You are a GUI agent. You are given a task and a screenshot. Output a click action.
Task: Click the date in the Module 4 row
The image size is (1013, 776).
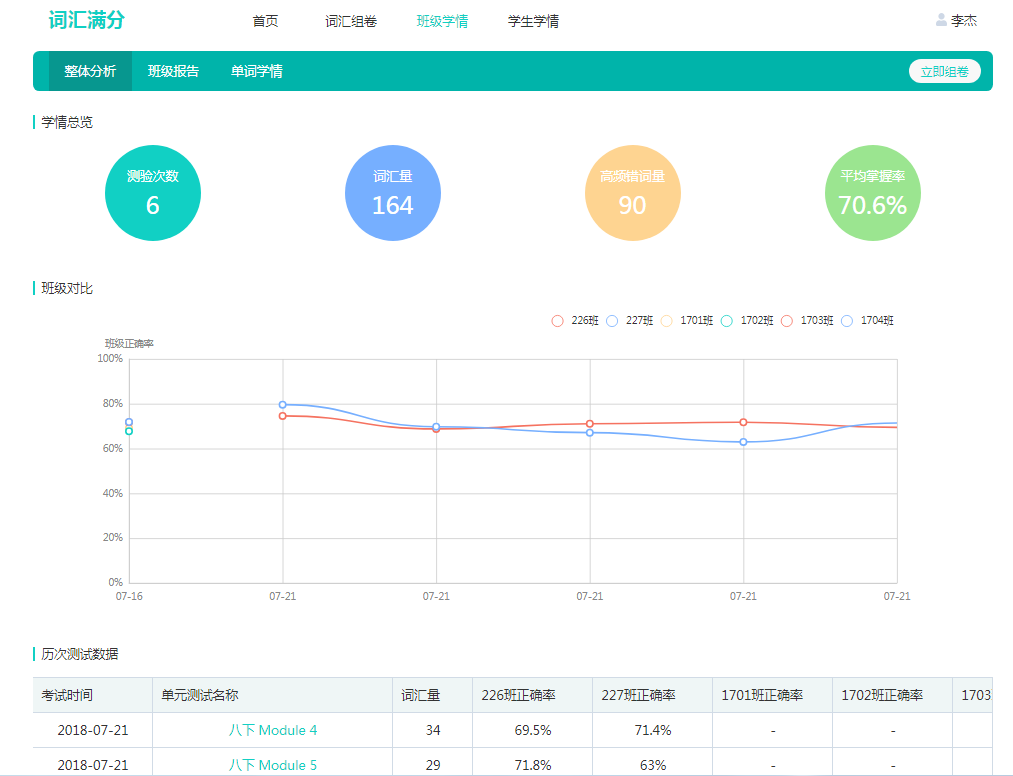93,730
